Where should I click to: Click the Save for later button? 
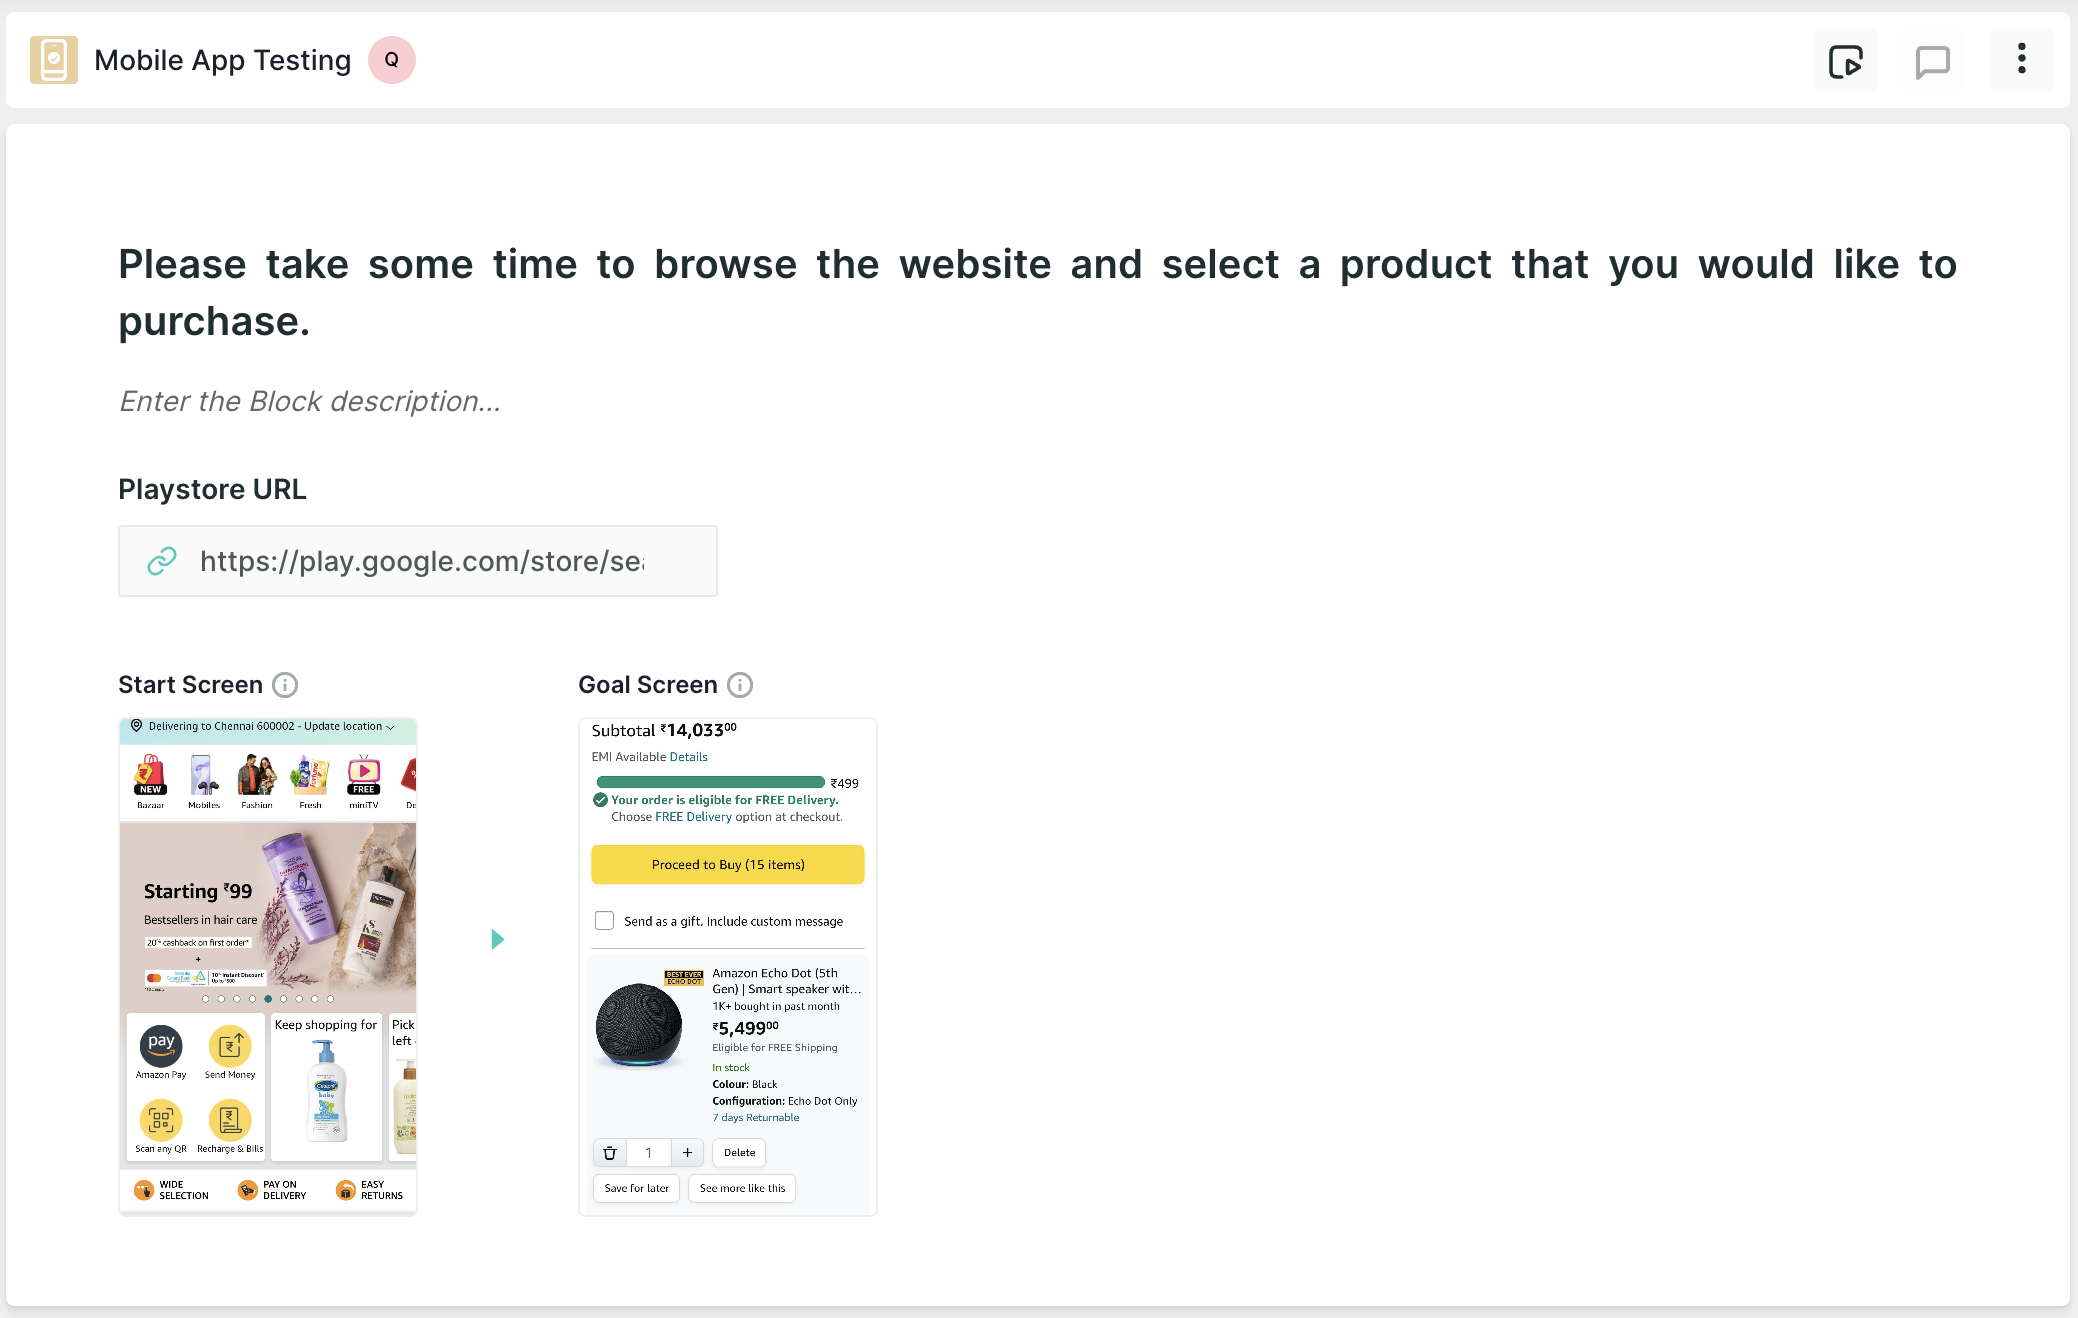(637, 1188)
